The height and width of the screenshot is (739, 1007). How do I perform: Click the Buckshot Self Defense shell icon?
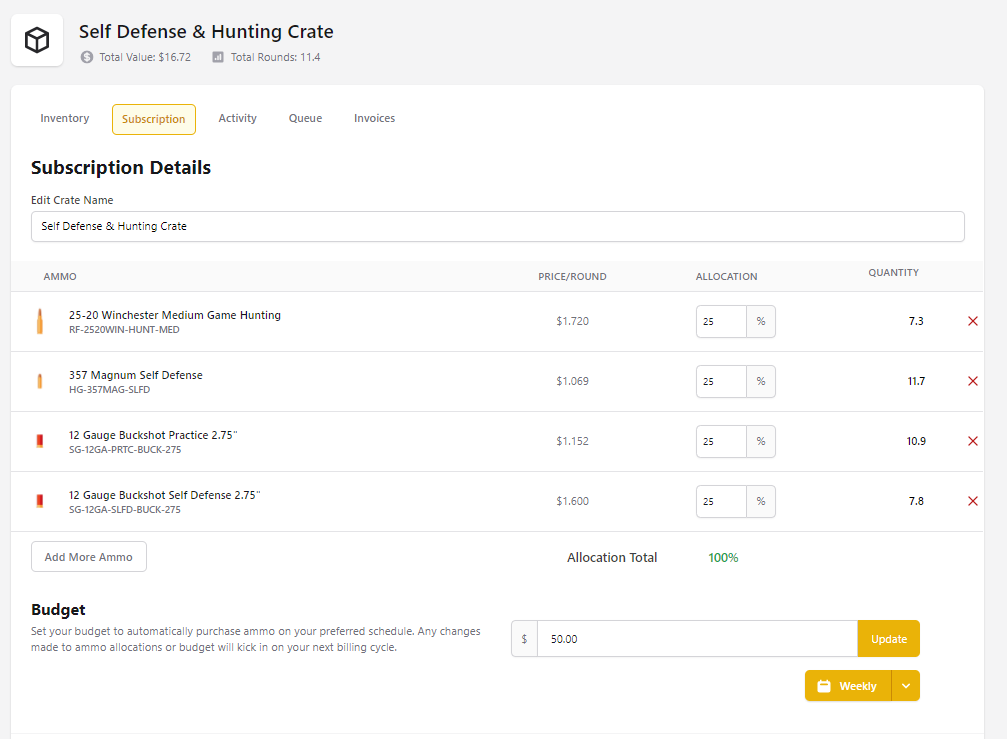tap(40, 501)
